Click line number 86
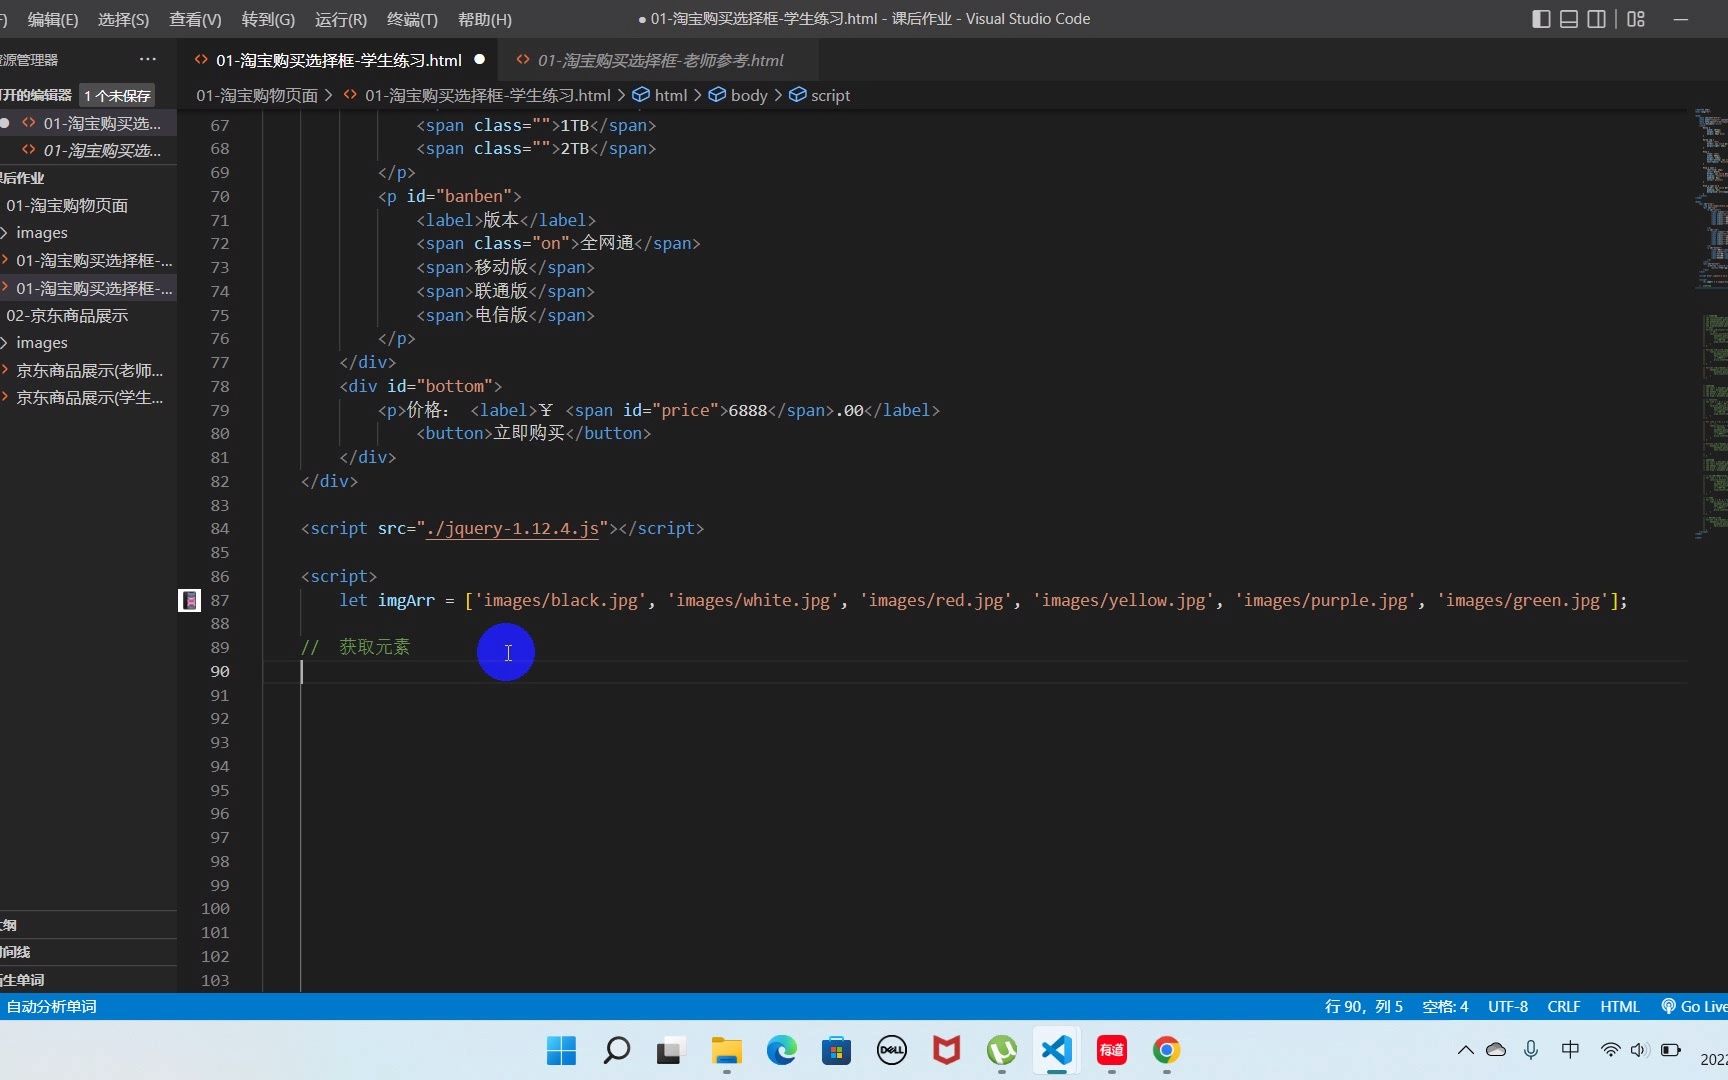 tap(220, 576)
